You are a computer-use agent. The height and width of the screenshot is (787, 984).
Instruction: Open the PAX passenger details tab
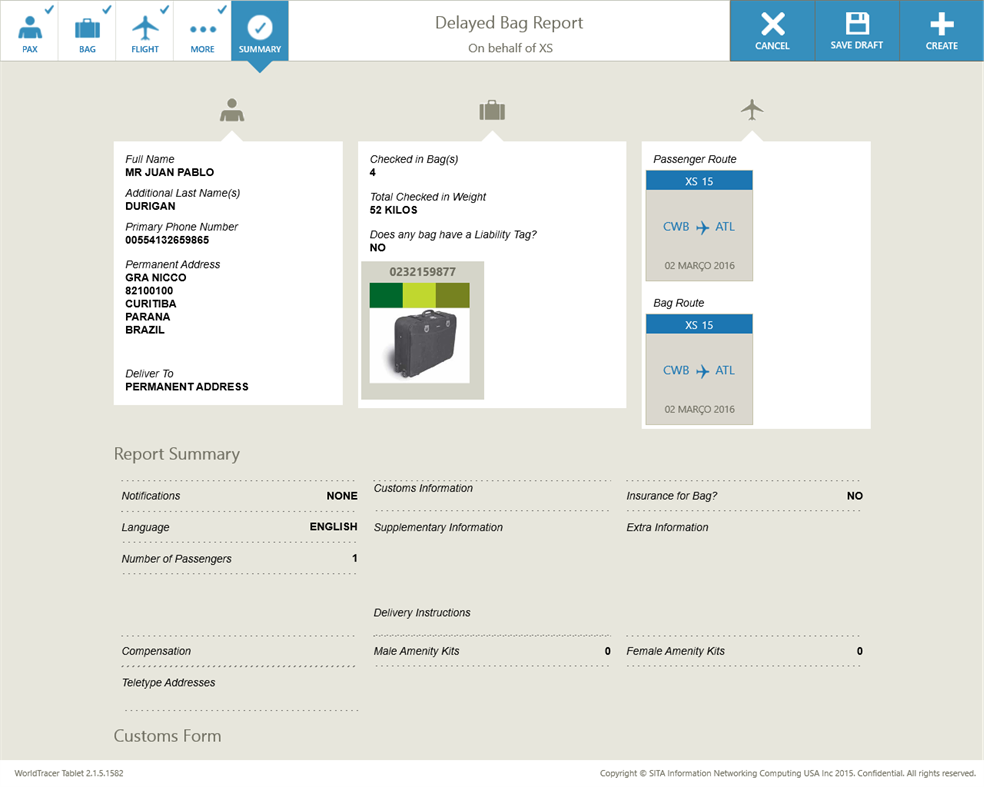[x=29, y=30]
